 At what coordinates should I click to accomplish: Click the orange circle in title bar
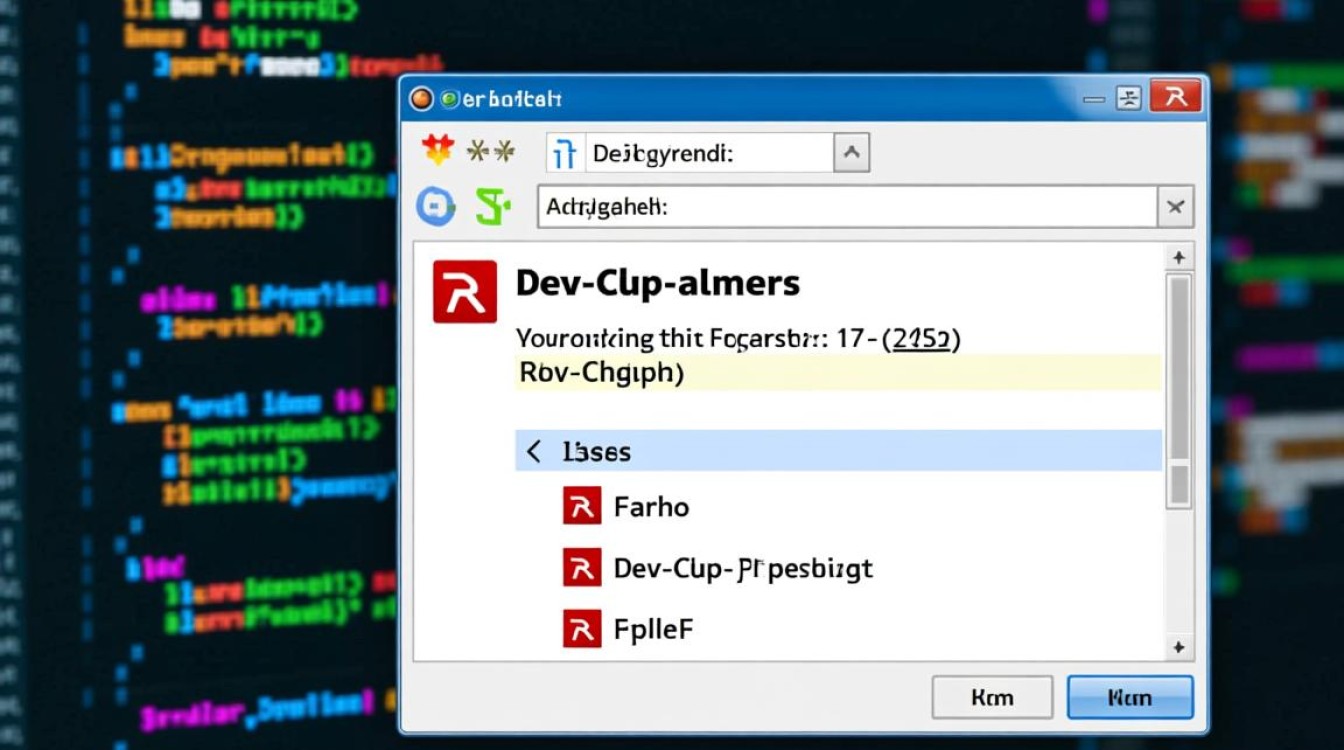pos(422,98)
